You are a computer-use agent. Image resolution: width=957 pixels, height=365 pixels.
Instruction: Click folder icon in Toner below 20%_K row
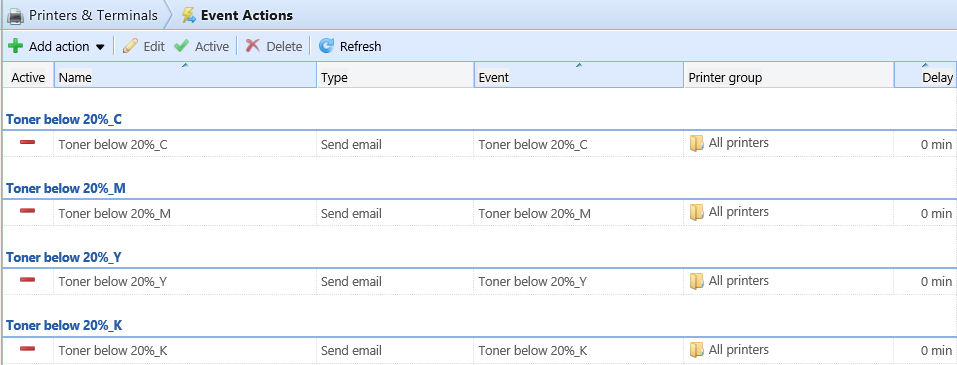click(696, 350)
